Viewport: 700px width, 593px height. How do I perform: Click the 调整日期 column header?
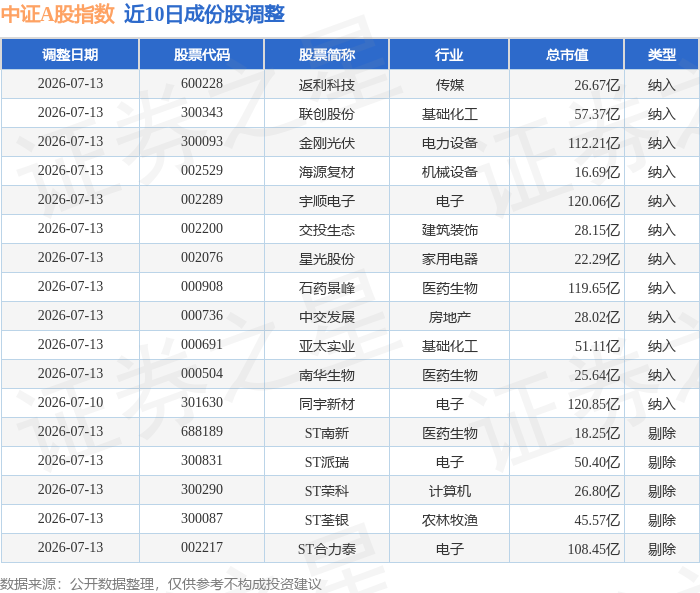click(70, 54)
